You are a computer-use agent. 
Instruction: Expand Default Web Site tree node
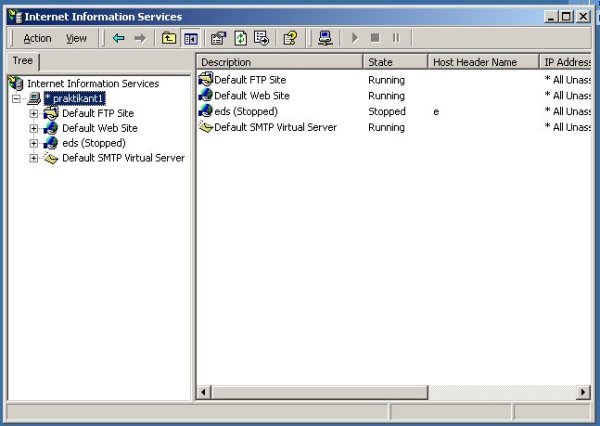(34, 128)
